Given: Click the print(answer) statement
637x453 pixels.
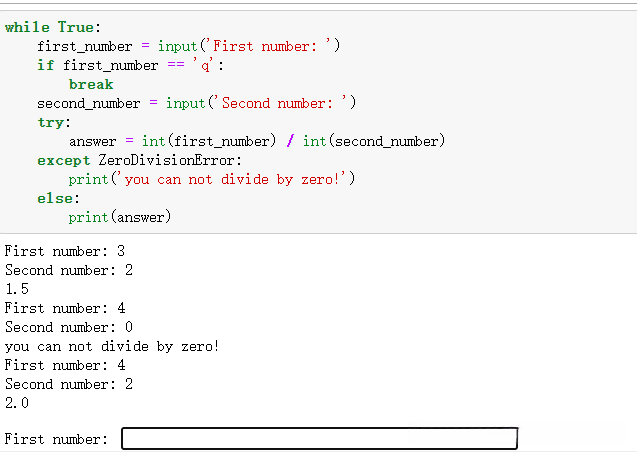Looking at the screenshot, I should coord(120,217).
